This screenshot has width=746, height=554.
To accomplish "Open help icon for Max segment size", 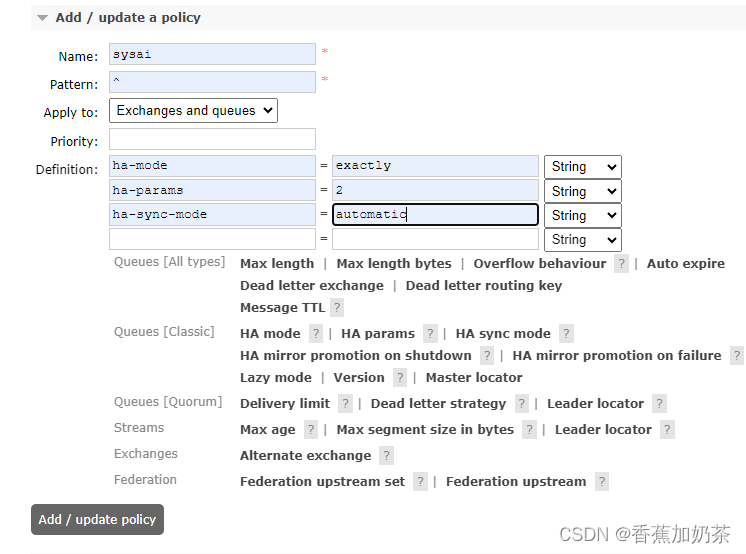I will 529,430.
